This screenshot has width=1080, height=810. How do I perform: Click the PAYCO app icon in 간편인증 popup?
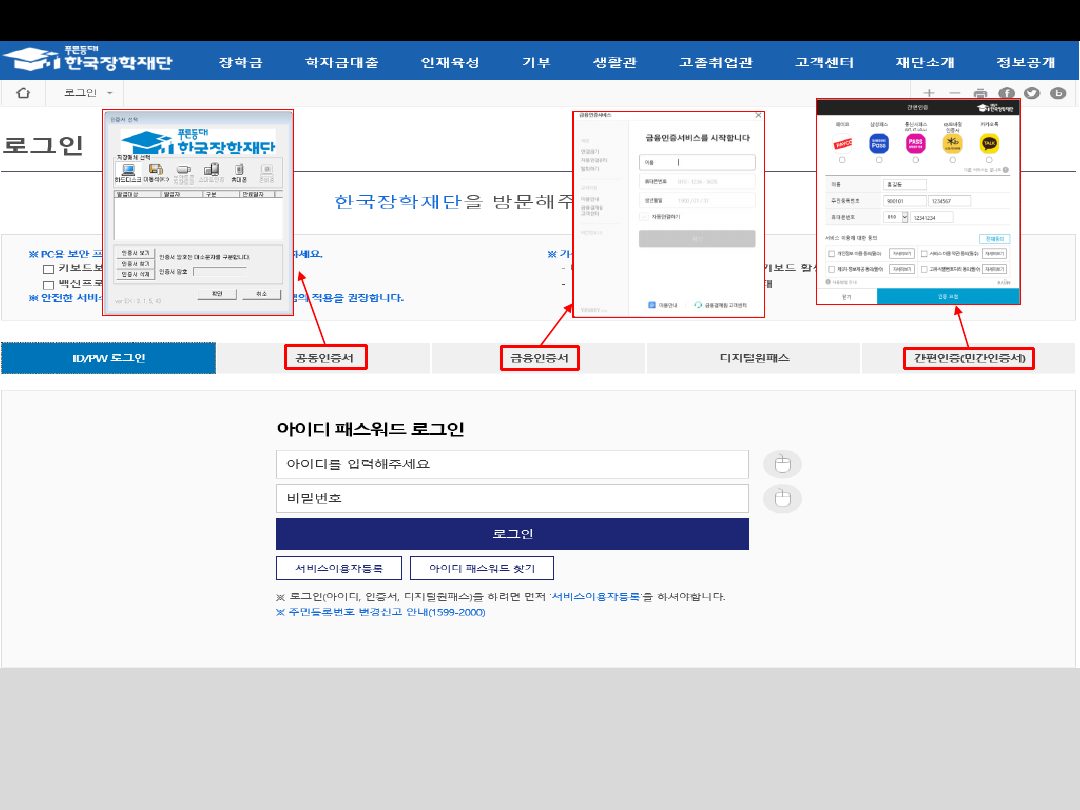click(x=842, y=143)
